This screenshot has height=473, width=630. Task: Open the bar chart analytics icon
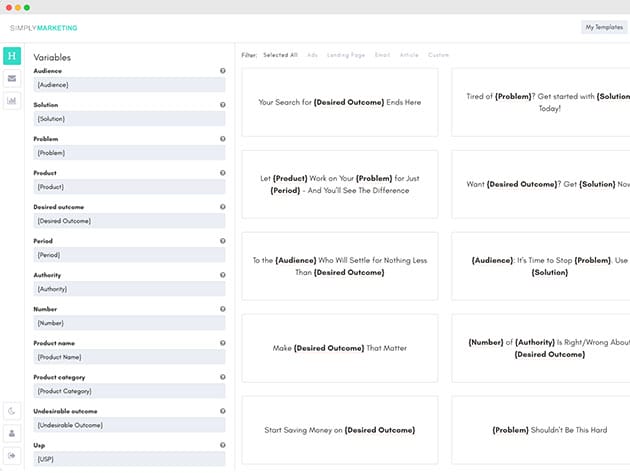coord(12,100)
